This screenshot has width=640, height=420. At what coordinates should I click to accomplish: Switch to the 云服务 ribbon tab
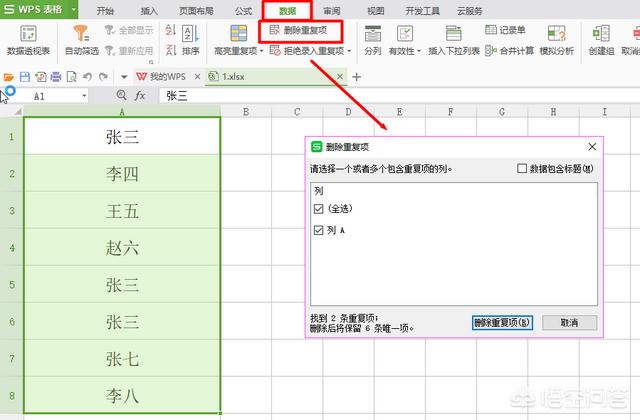coord(469,11)
